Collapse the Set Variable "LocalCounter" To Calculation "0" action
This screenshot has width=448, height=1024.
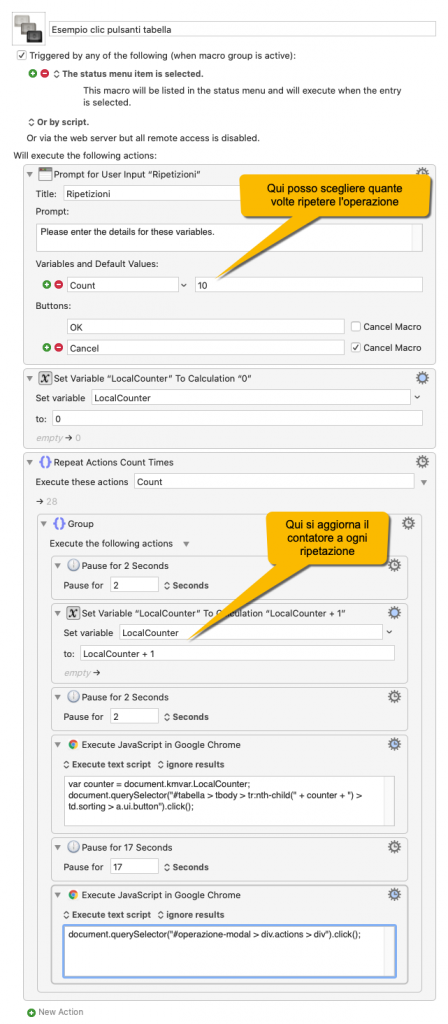coord(29,378)
